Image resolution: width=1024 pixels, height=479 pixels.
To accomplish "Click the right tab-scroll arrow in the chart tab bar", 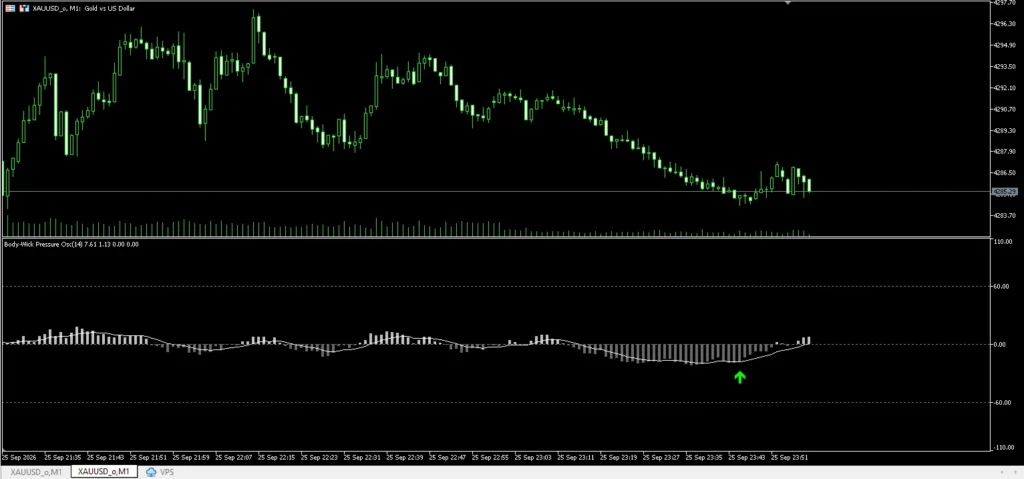I will (x=1016, y=472).
